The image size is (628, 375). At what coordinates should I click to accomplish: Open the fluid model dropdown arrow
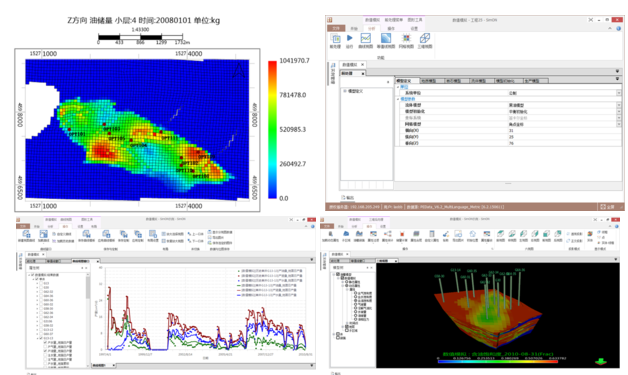619,105
